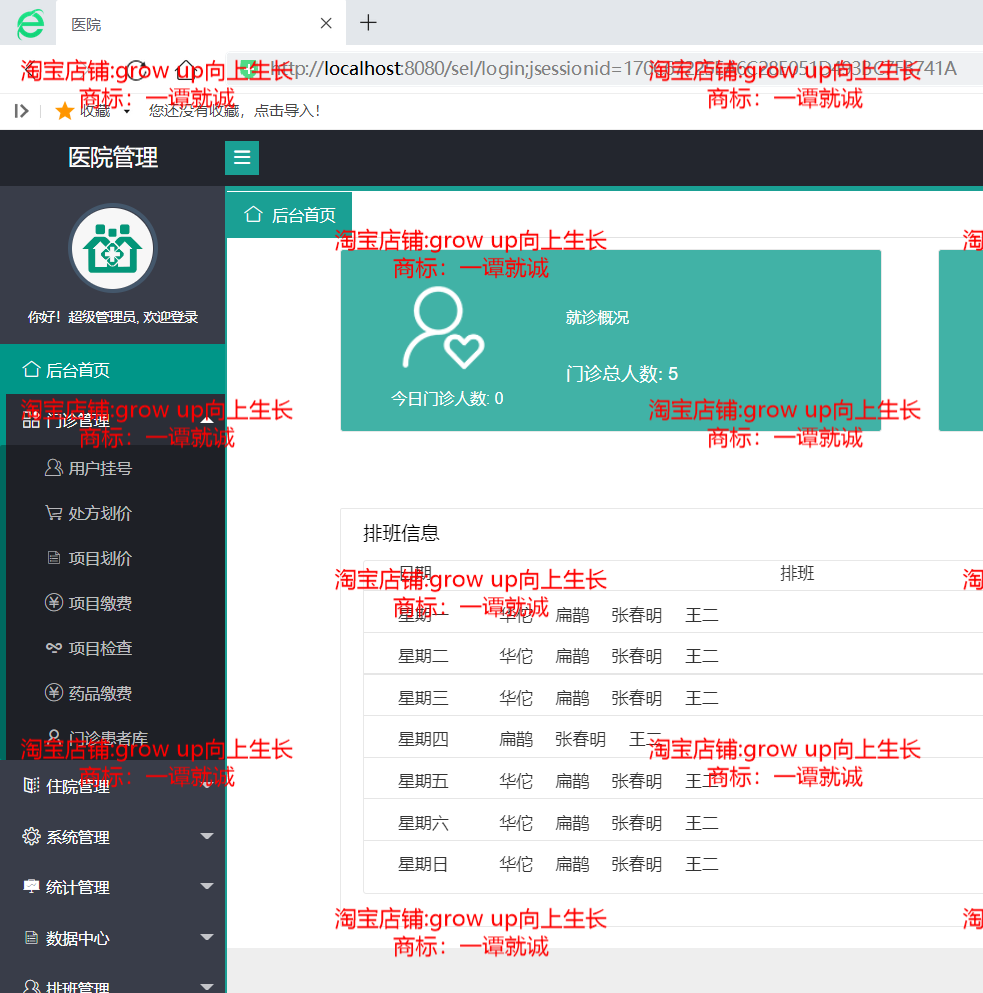Open 项目划价 menu item
The width and height of the screenshot is (983, 993).
(100, 558)
